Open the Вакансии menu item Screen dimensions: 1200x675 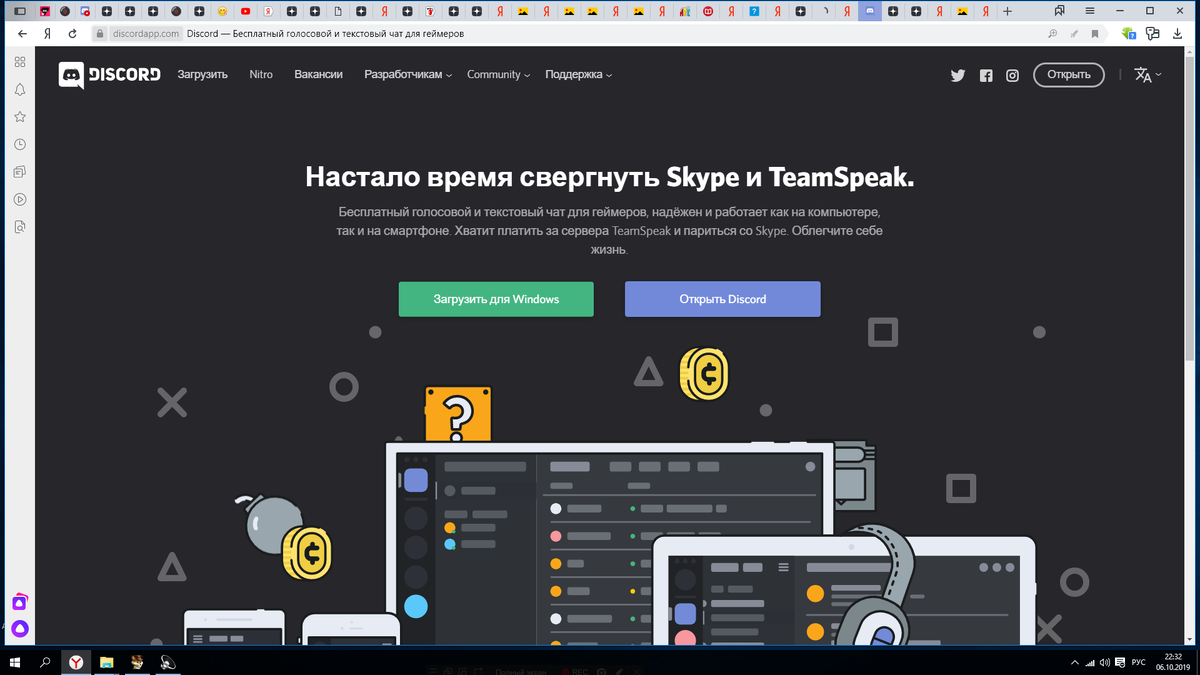pos(318,74)
